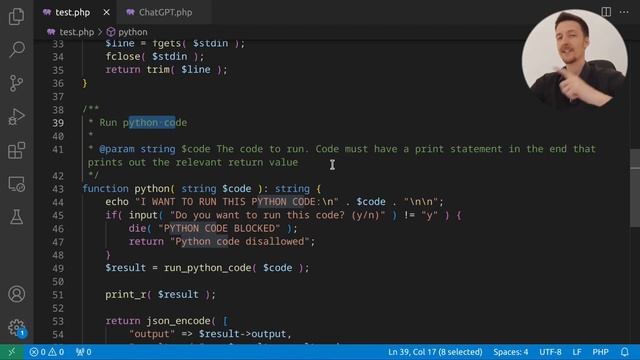Click line number 39 in gutter
The height and width of the screenshot is (360, 640).
[58, 123]
